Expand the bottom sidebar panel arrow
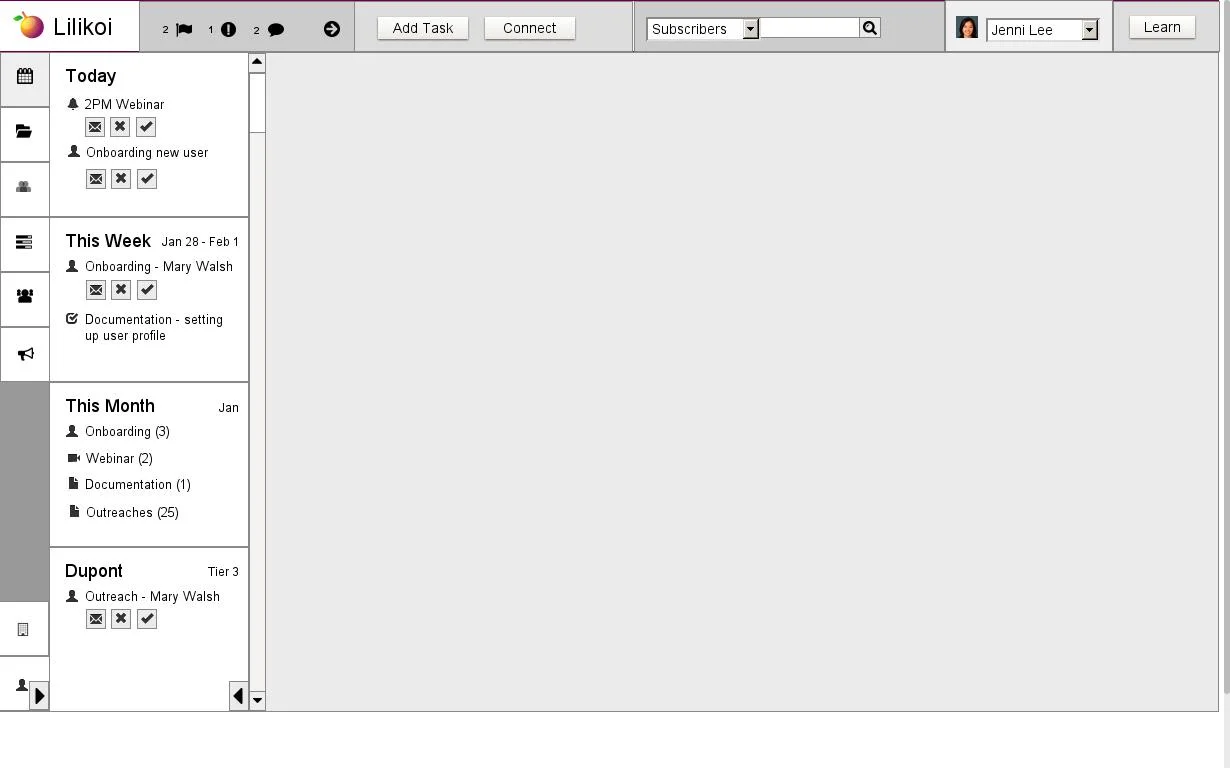Screen dimensions: 1230x768 (x=40, y=695)
